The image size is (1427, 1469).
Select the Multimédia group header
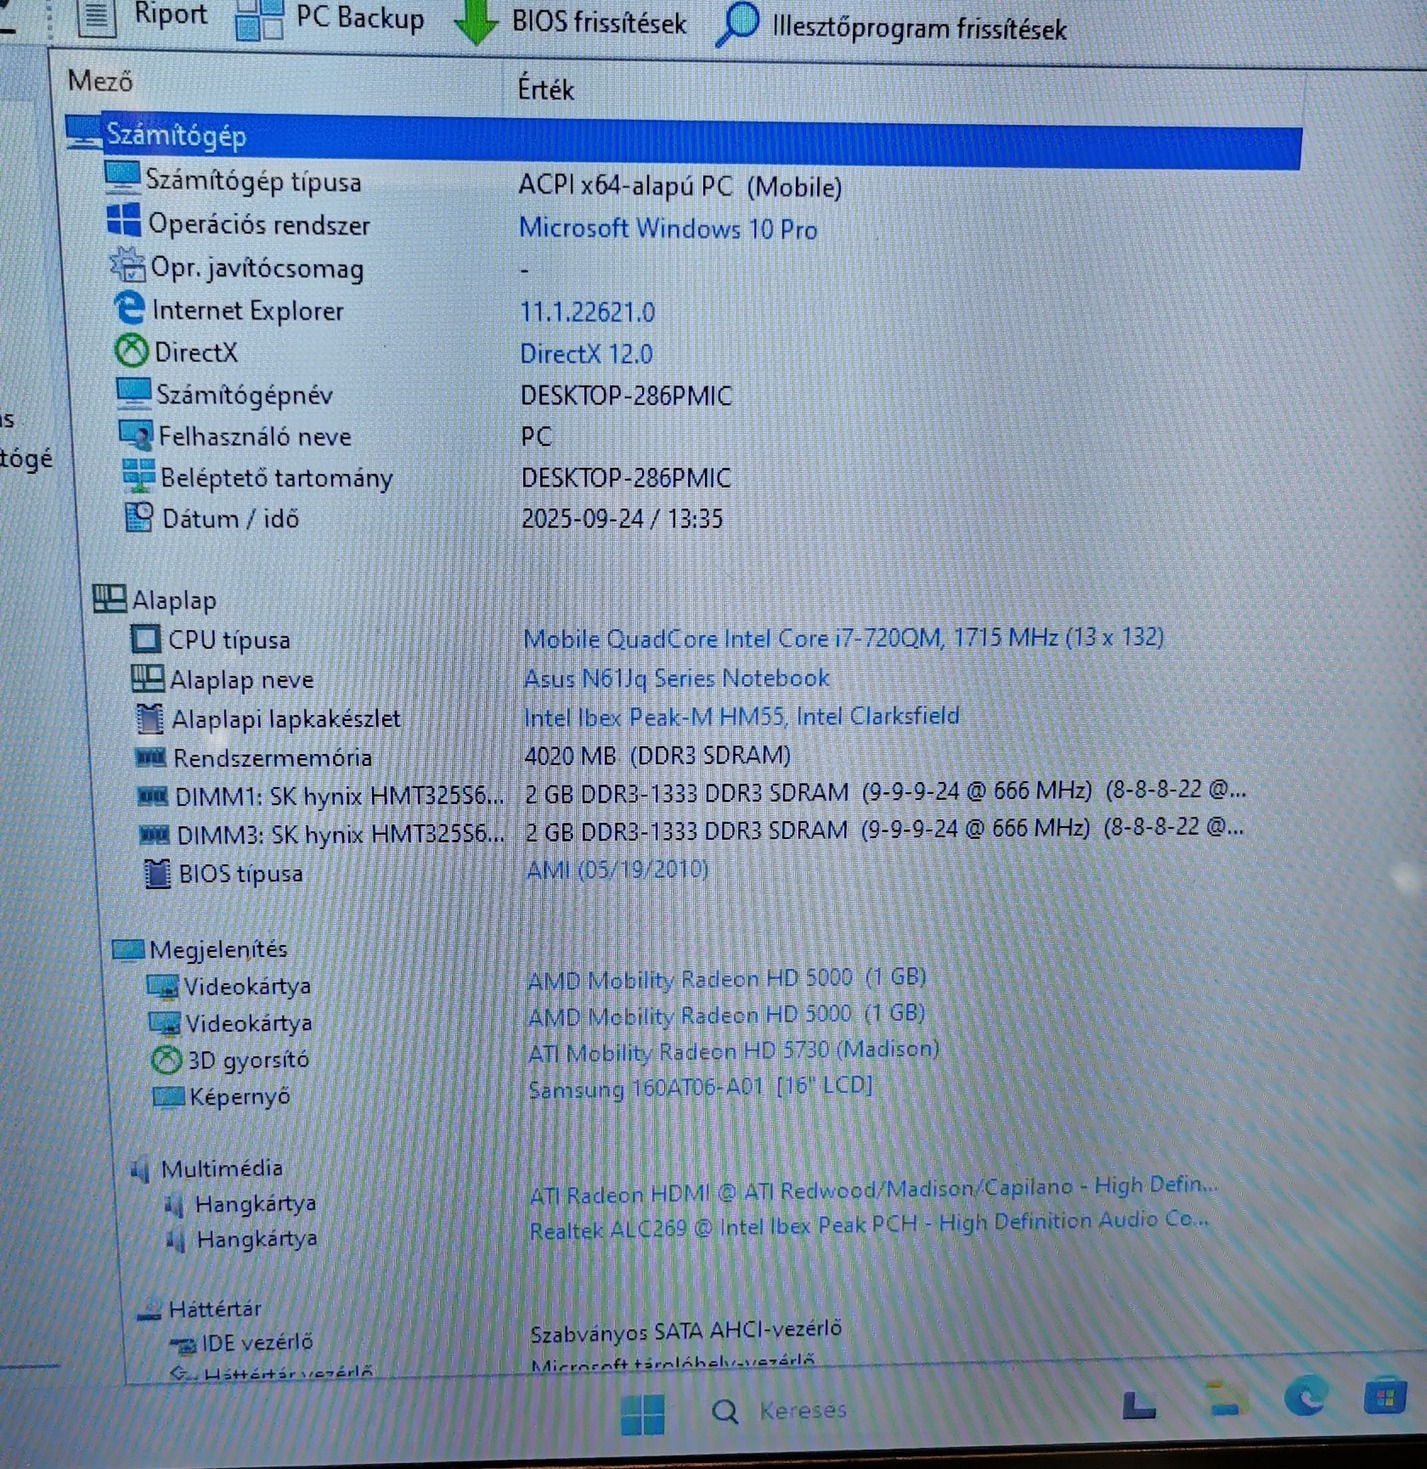[206, 1168]
